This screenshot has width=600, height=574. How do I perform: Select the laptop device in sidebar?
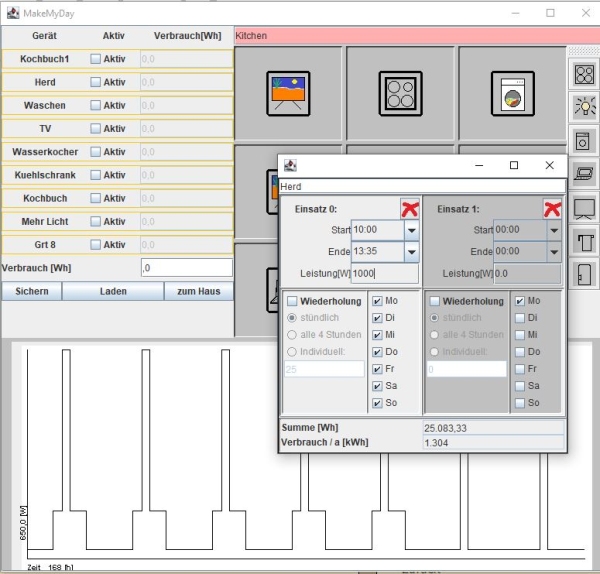click(584, 174)
